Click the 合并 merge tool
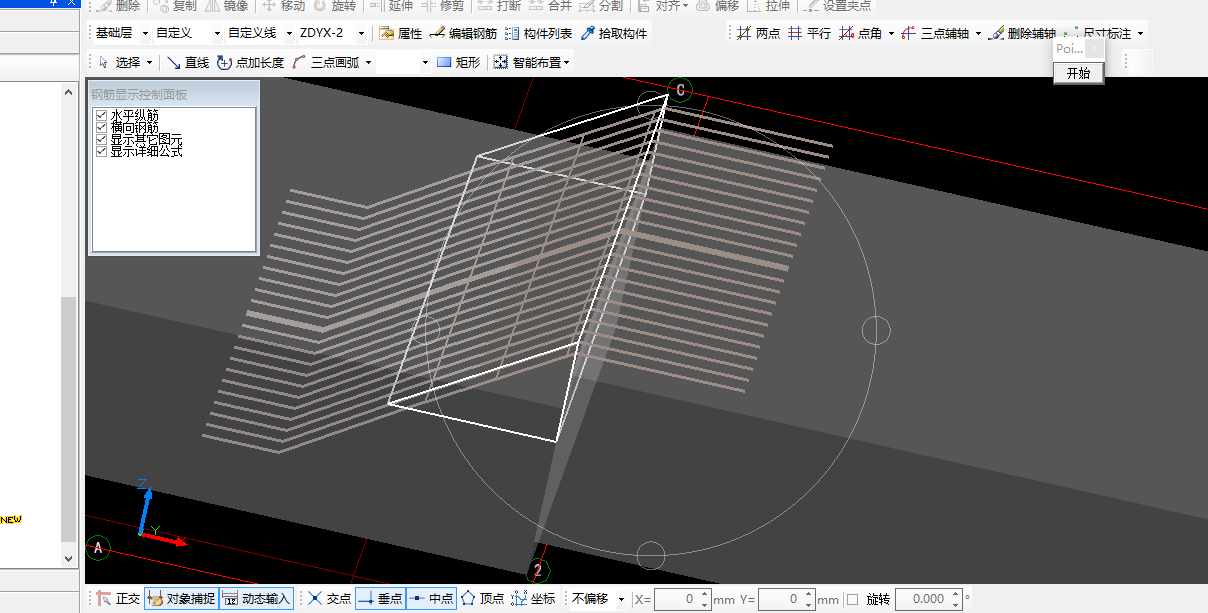The height and width of the screenshot is (613, 1208). [x=550, y=5]
